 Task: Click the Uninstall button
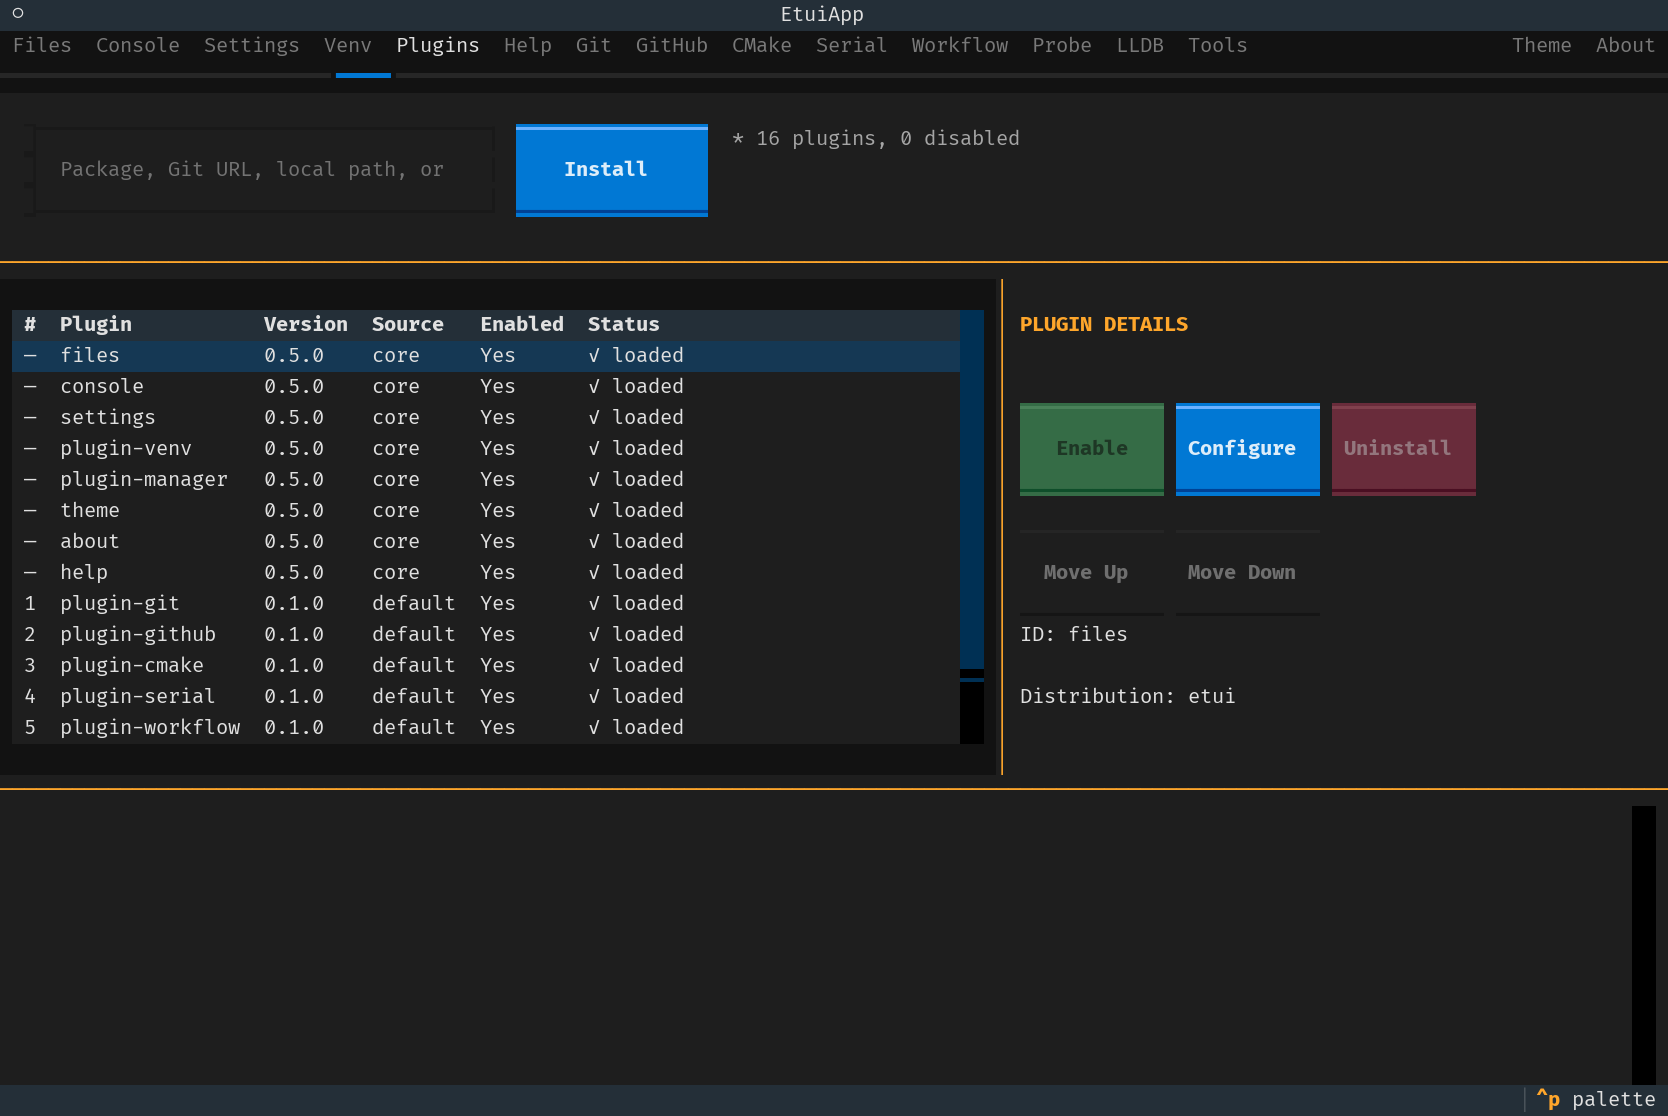click(x=1404, y=449)
